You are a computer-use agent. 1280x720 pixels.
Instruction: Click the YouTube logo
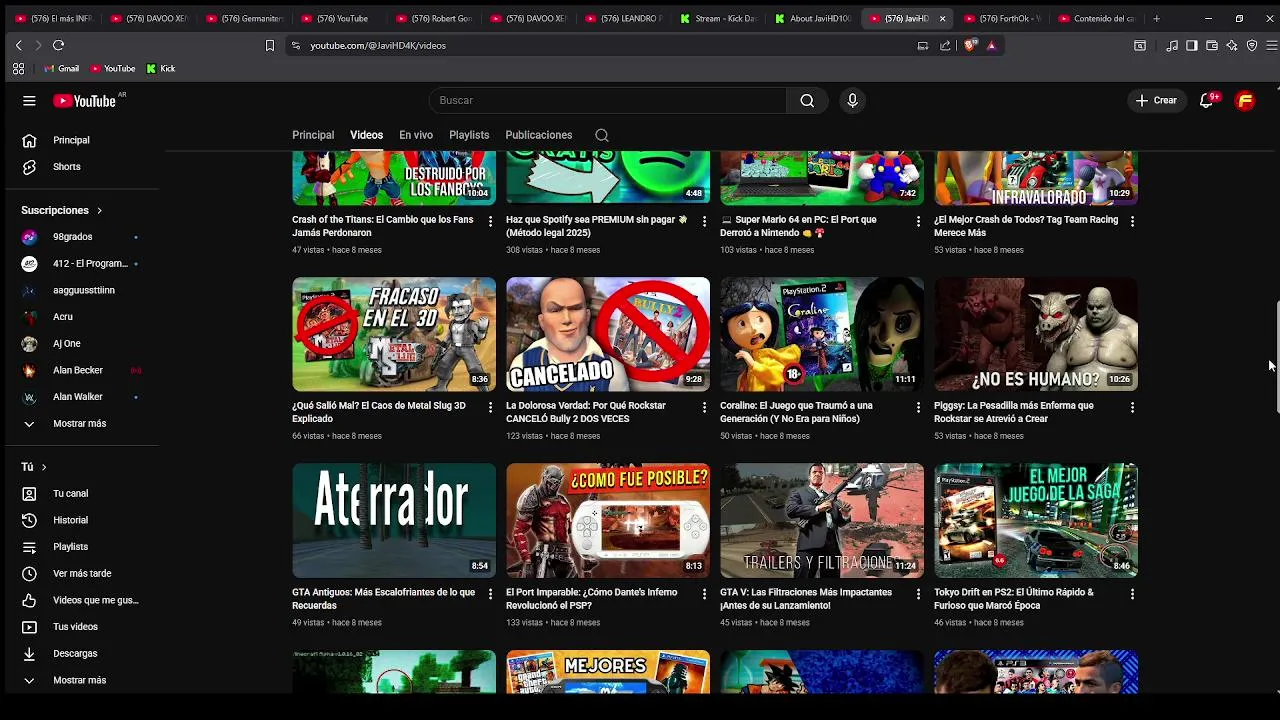click(84, 101)
